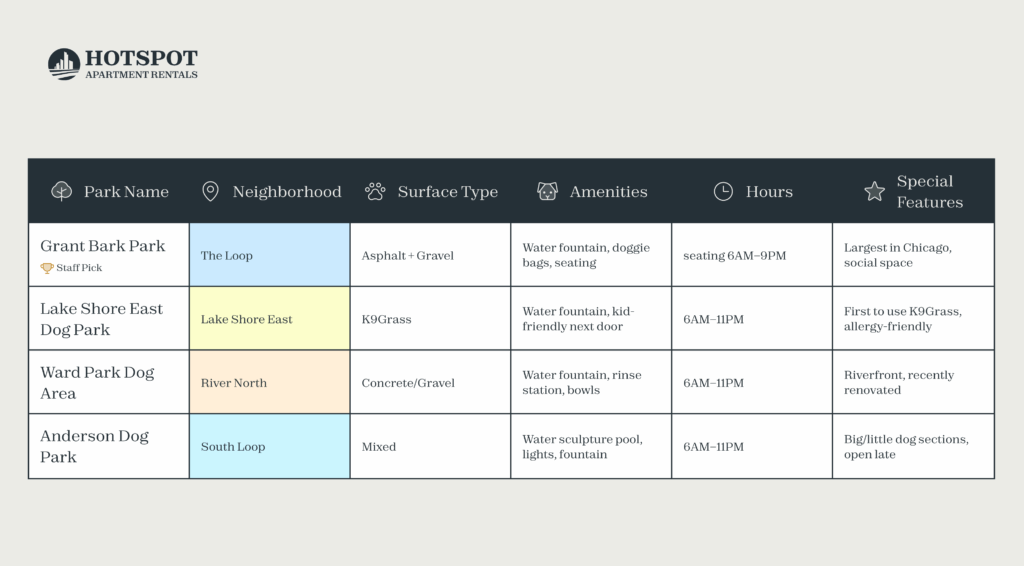Click the Concrete/Gravel surface cell
The height and width of the screenshot is (566, 1024).
(x=430, y=382)
